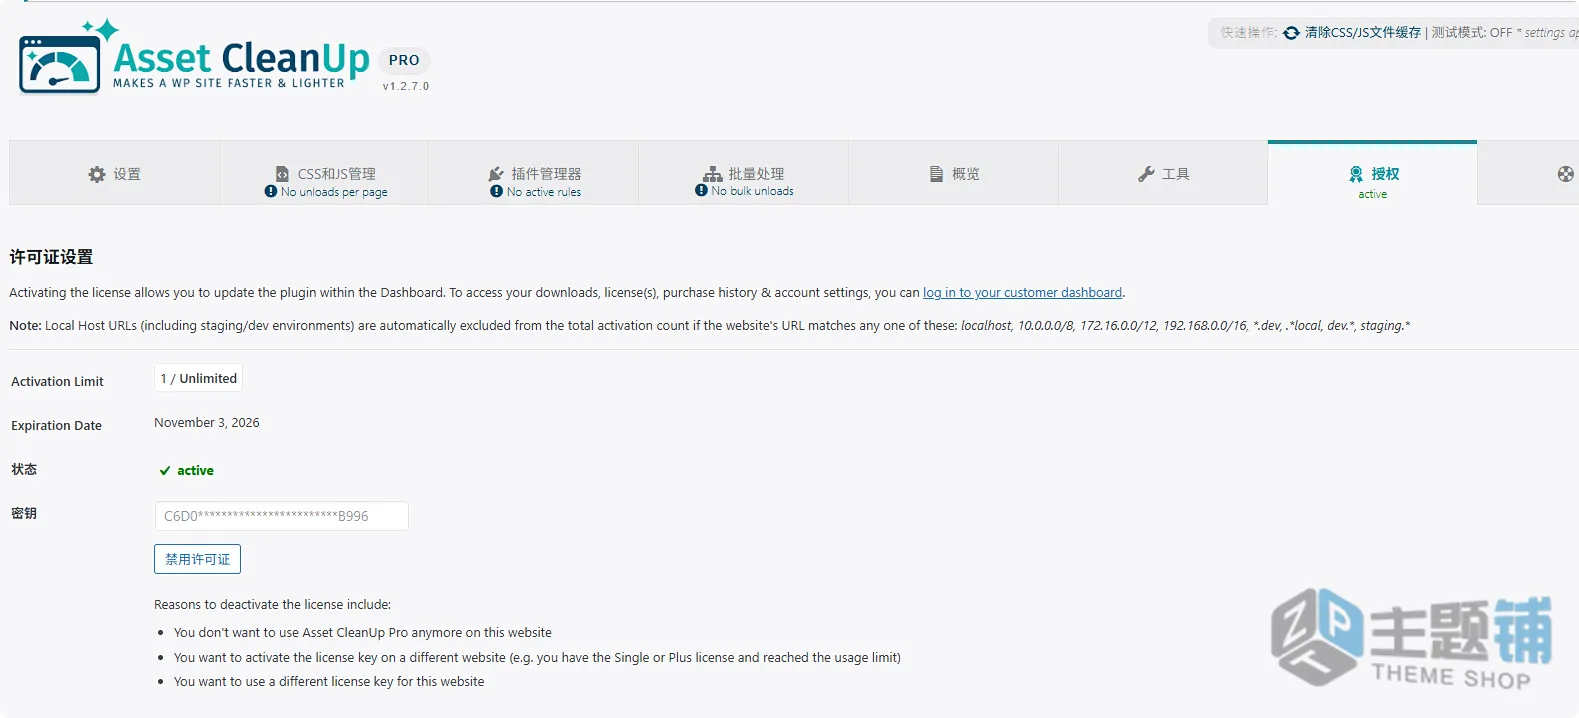Click the '测试模式: OFF' text
The image size is (1579, 718).
[x=1471, y=33]
